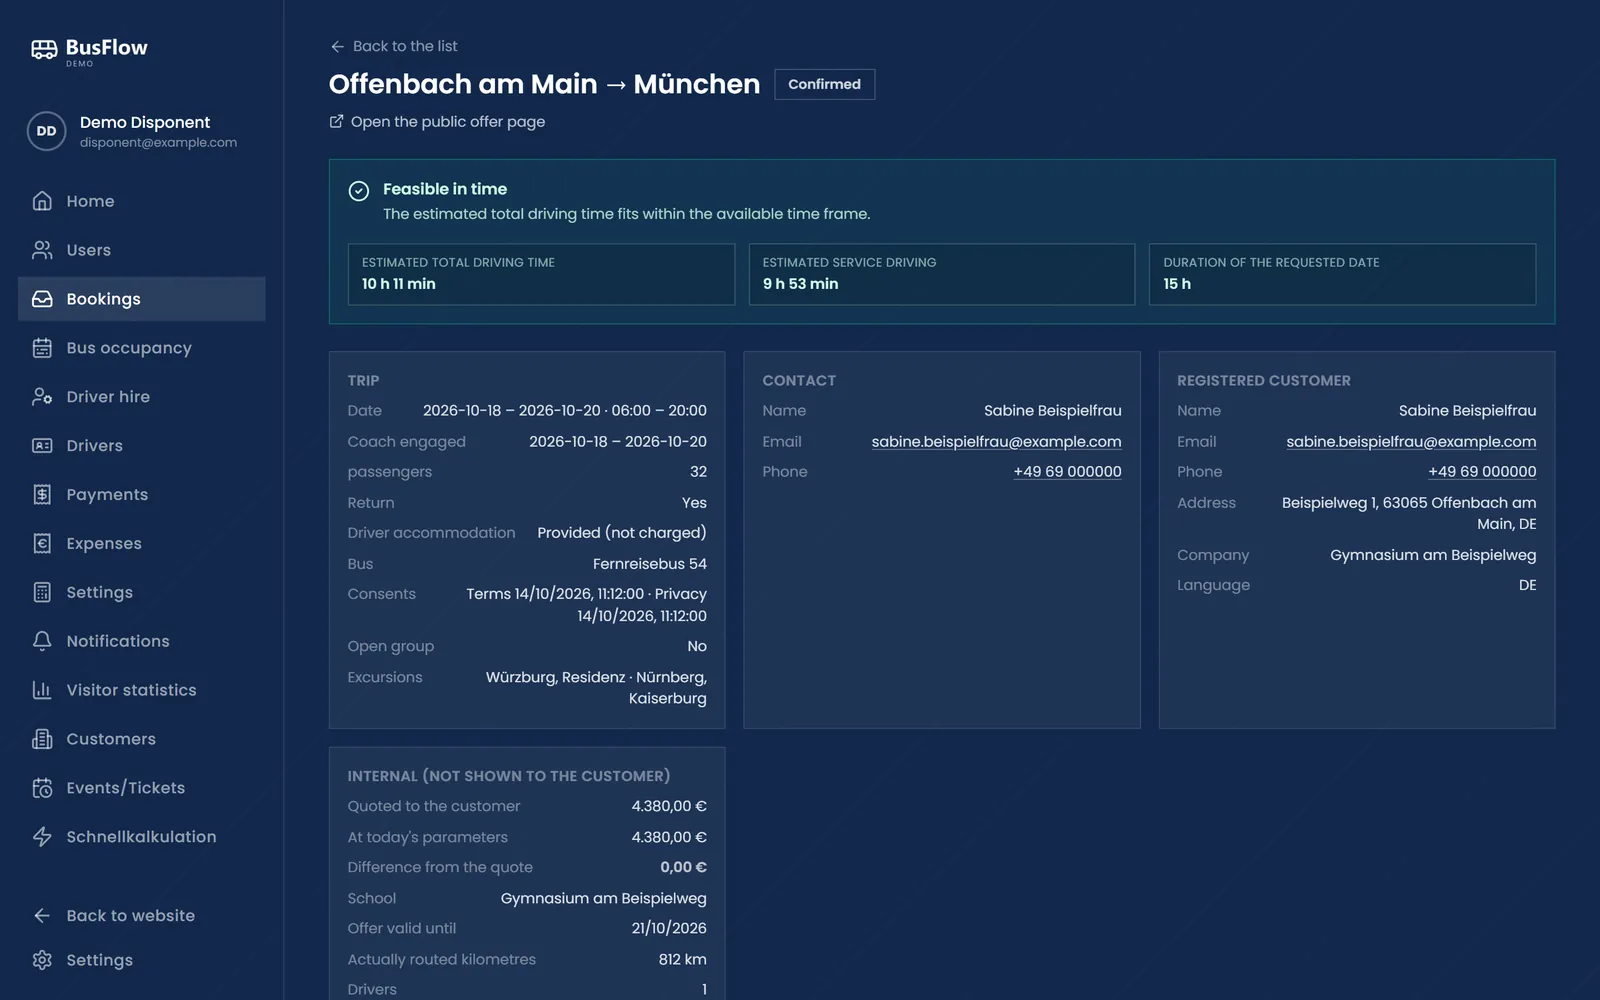
Task: Click the contact phone +49 69 000000
Action: coord(1067,472)
